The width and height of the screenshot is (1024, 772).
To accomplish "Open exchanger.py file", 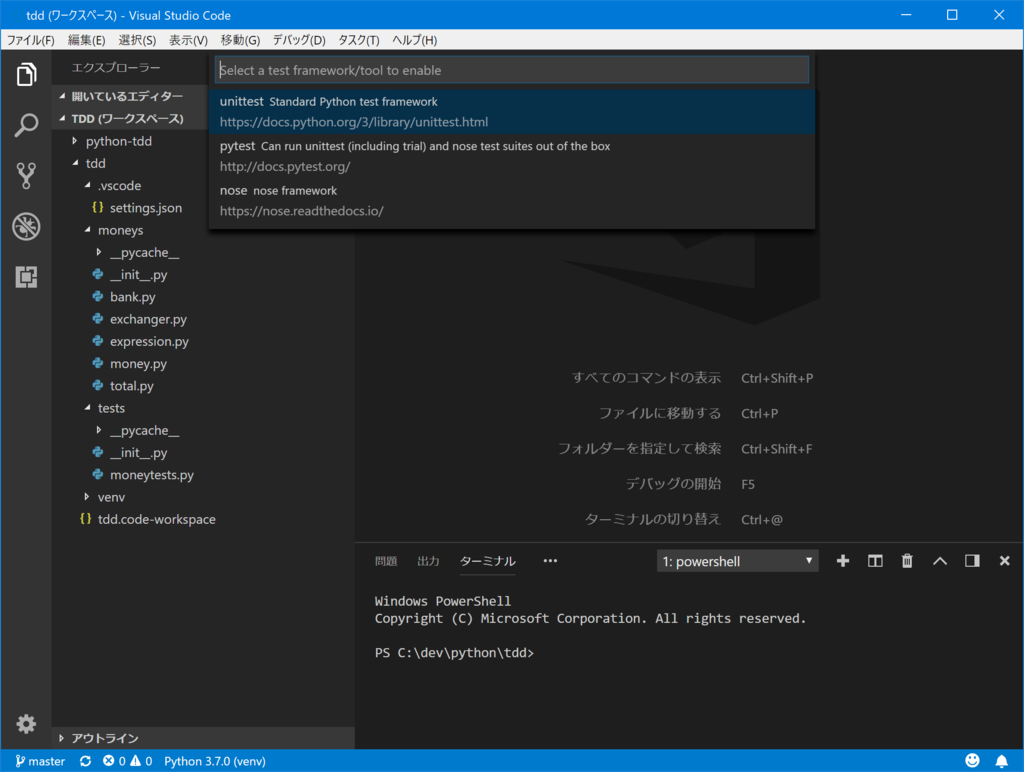I will [x=148, y=319].
